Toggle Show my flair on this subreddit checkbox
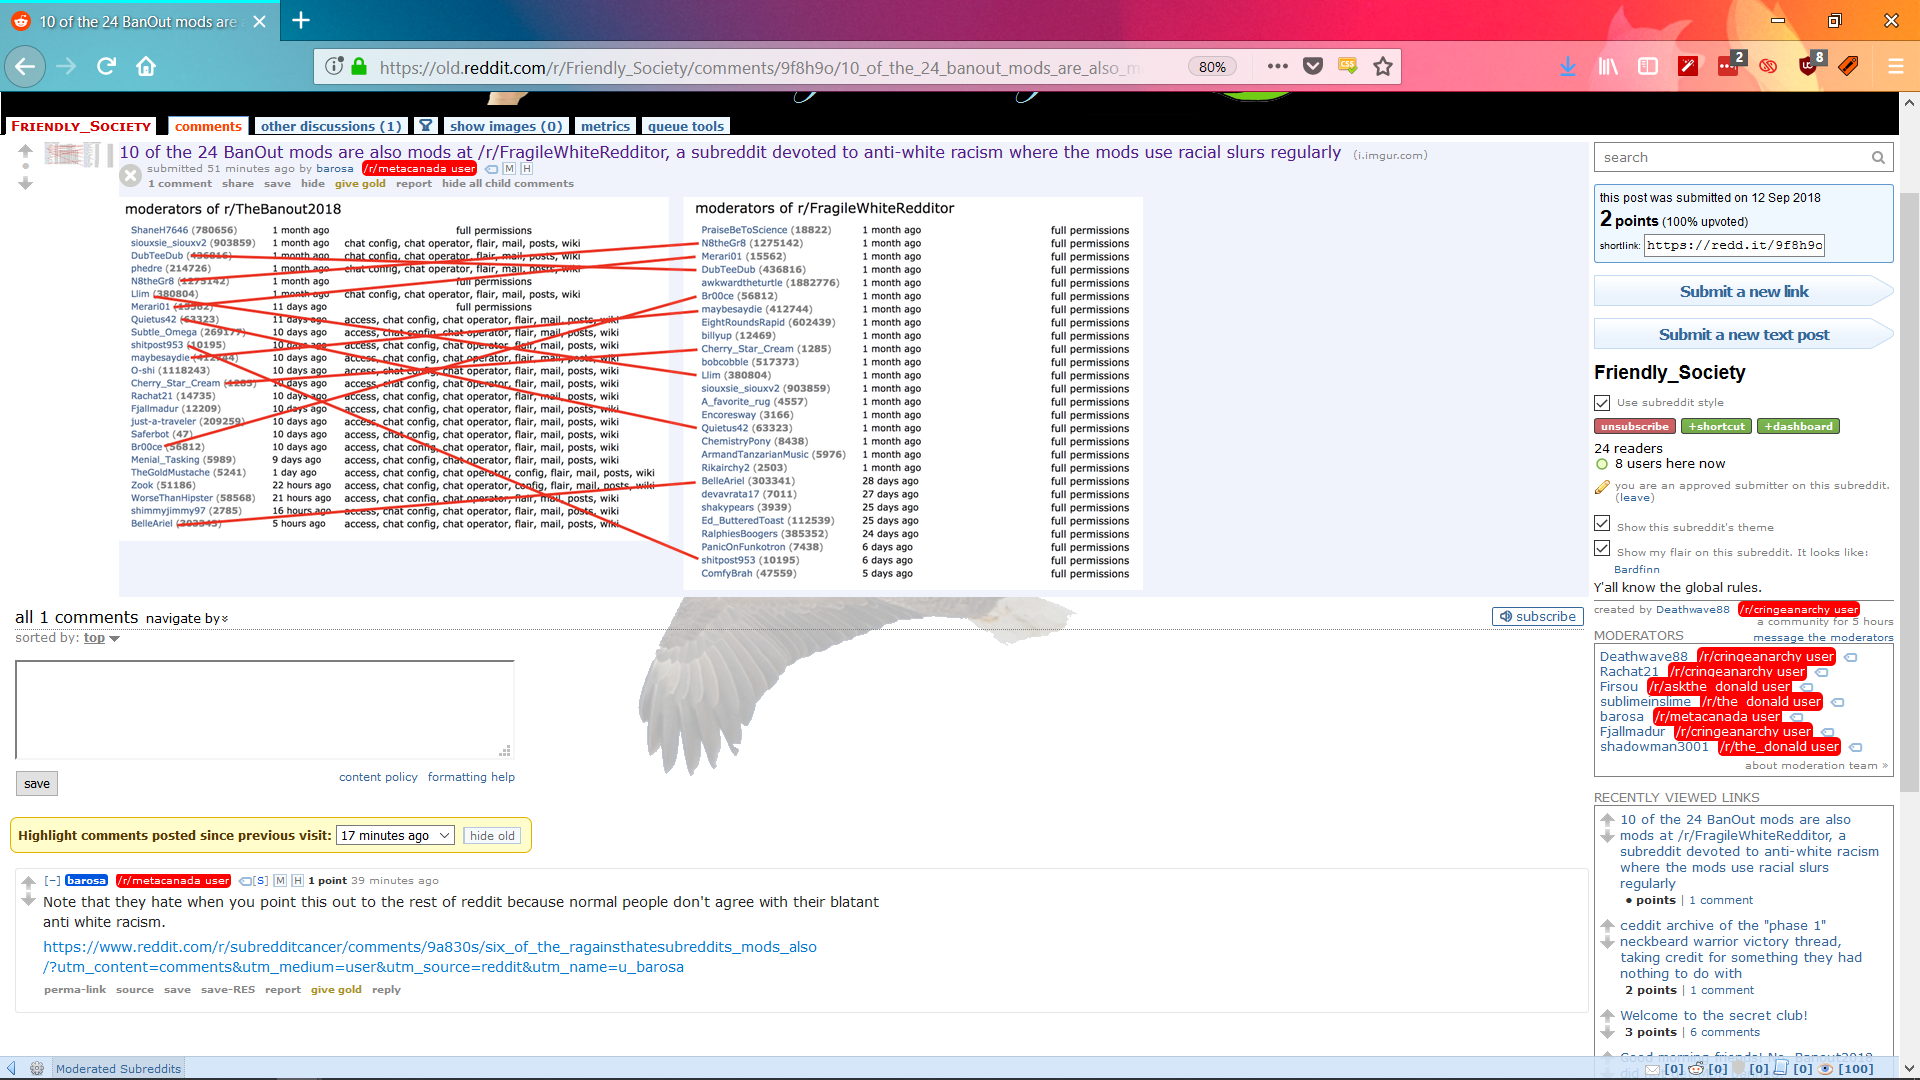1920x1080 pixels. 1602,549
